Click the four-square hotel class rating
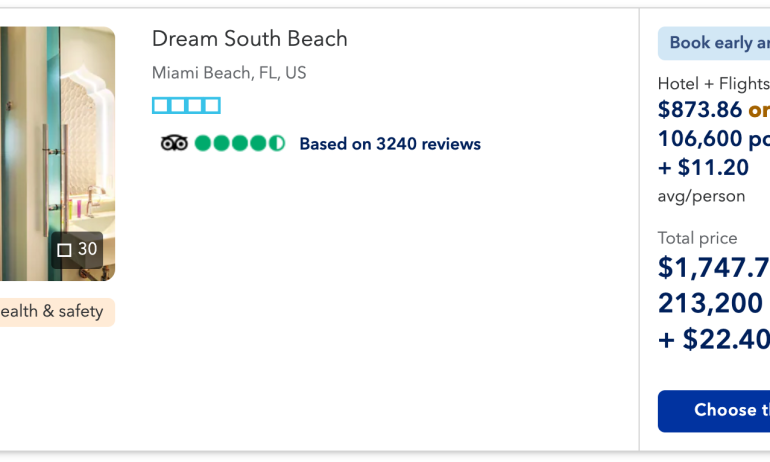Screen dimensions: 770x462 point(186,105)
